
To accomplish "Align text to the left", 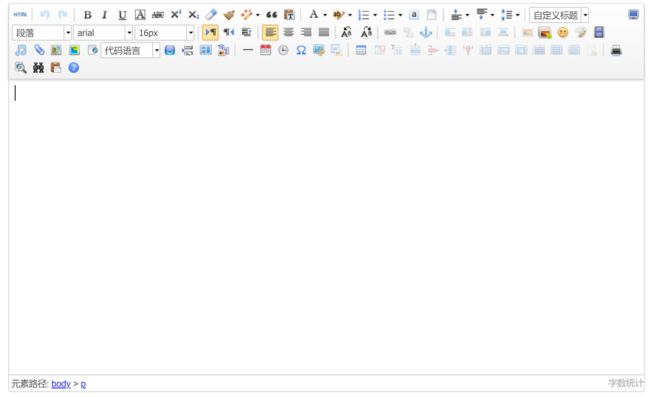I will (270, 32).
